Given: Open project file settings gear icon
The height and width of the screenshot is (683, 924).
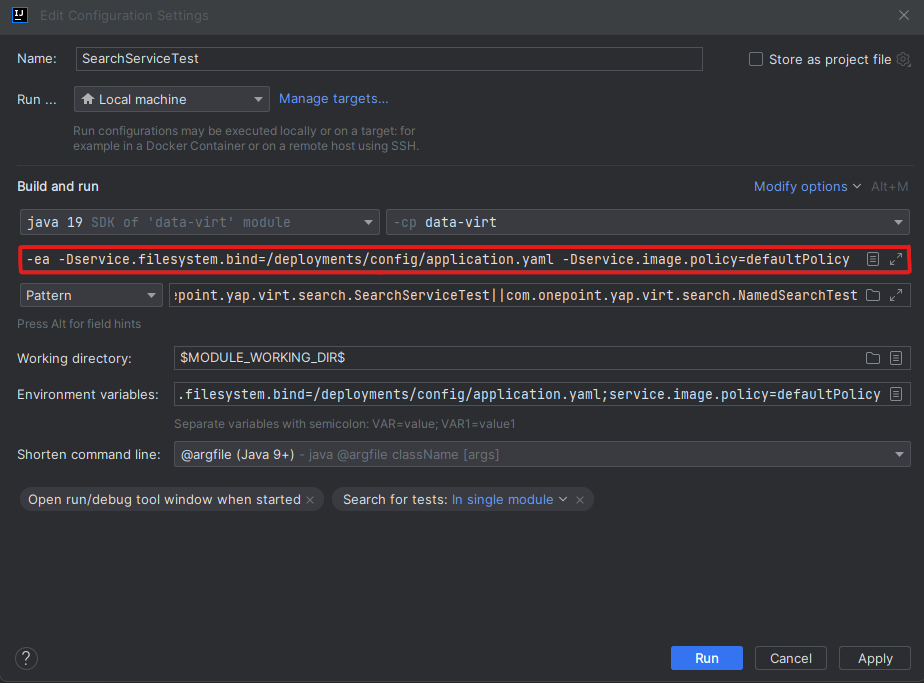Looking at the screenshot, I should (903, 59).
